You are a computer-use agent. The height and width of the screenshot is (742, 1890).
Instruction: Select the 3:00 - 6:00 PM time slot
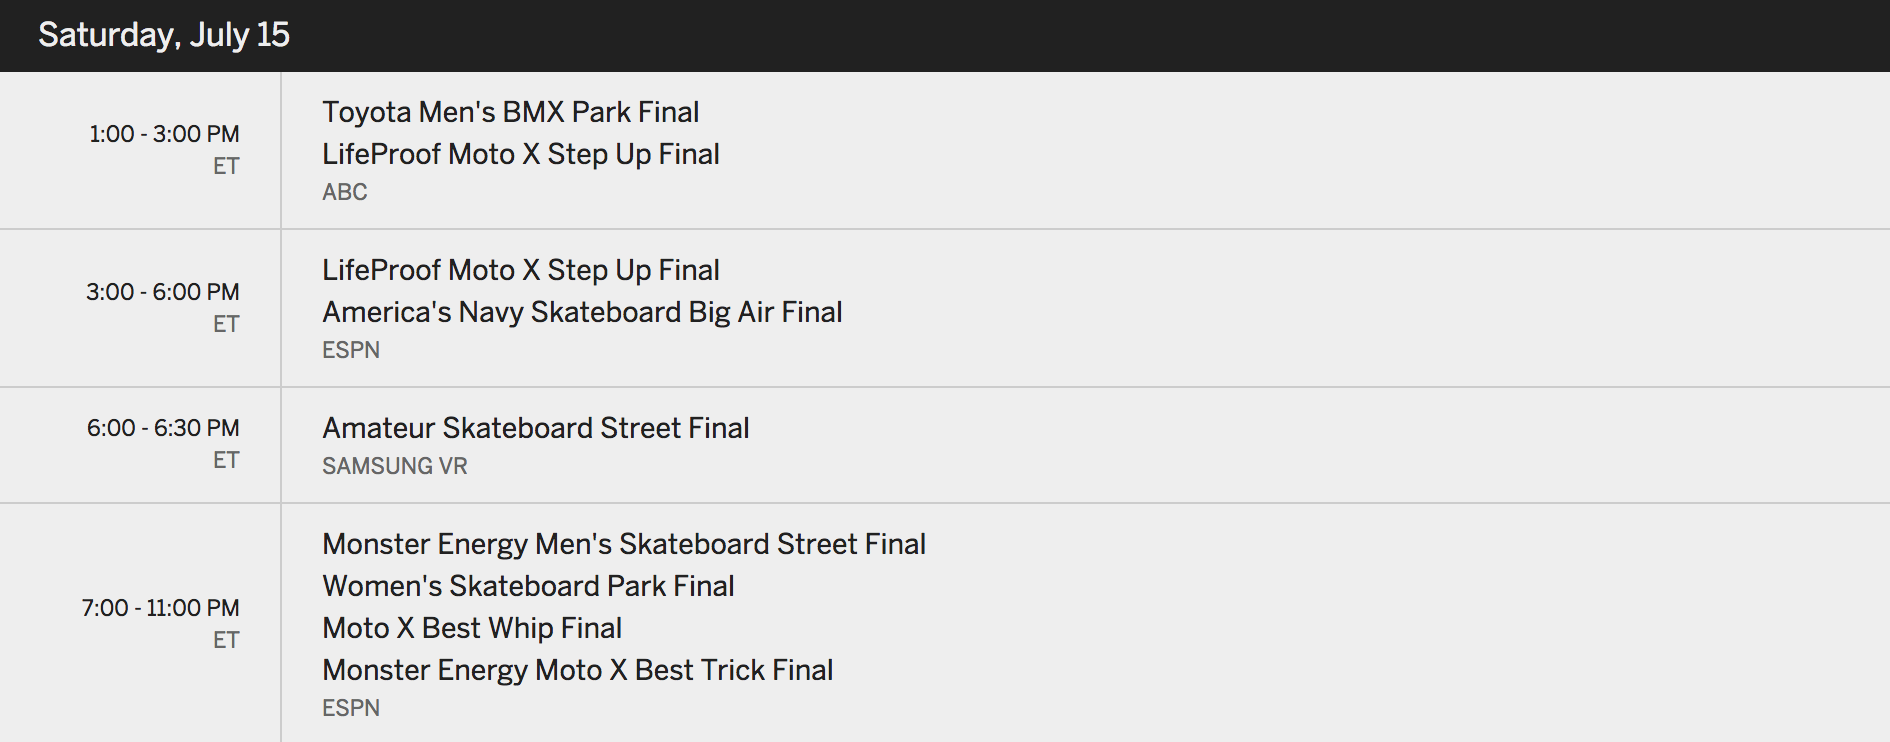click(x=163, y=292)
